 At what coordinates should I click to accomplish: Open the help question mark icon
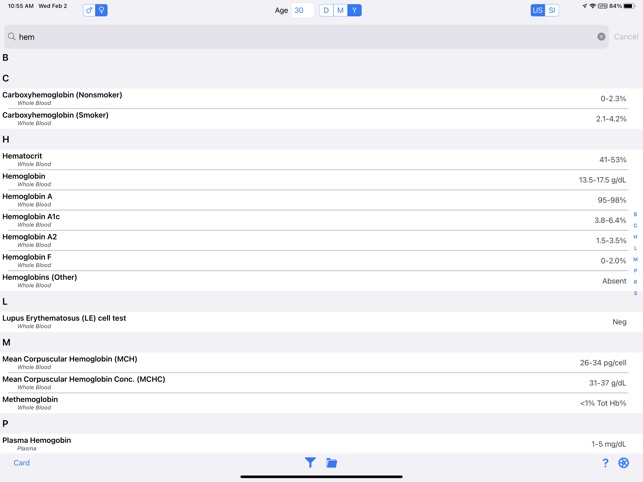tap(605, 463)
